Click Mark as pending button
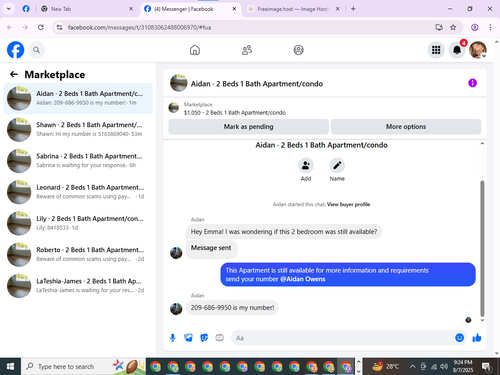 pyautogui.click(x=248, y=127)
